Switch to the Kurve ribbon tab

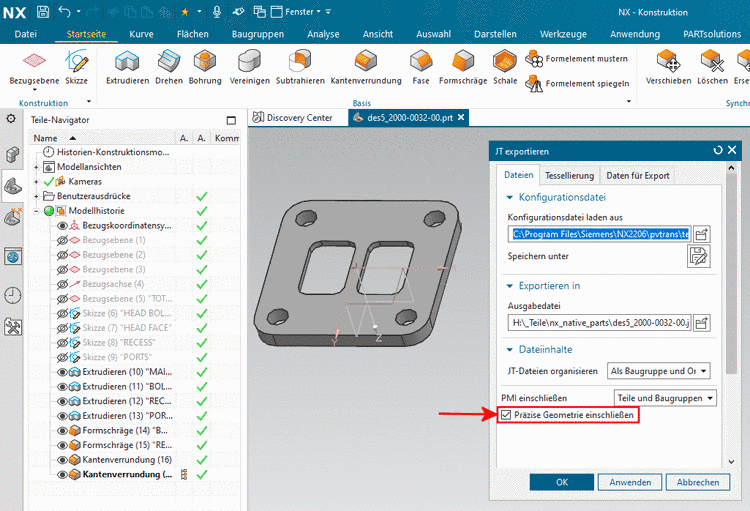(142, 34)
